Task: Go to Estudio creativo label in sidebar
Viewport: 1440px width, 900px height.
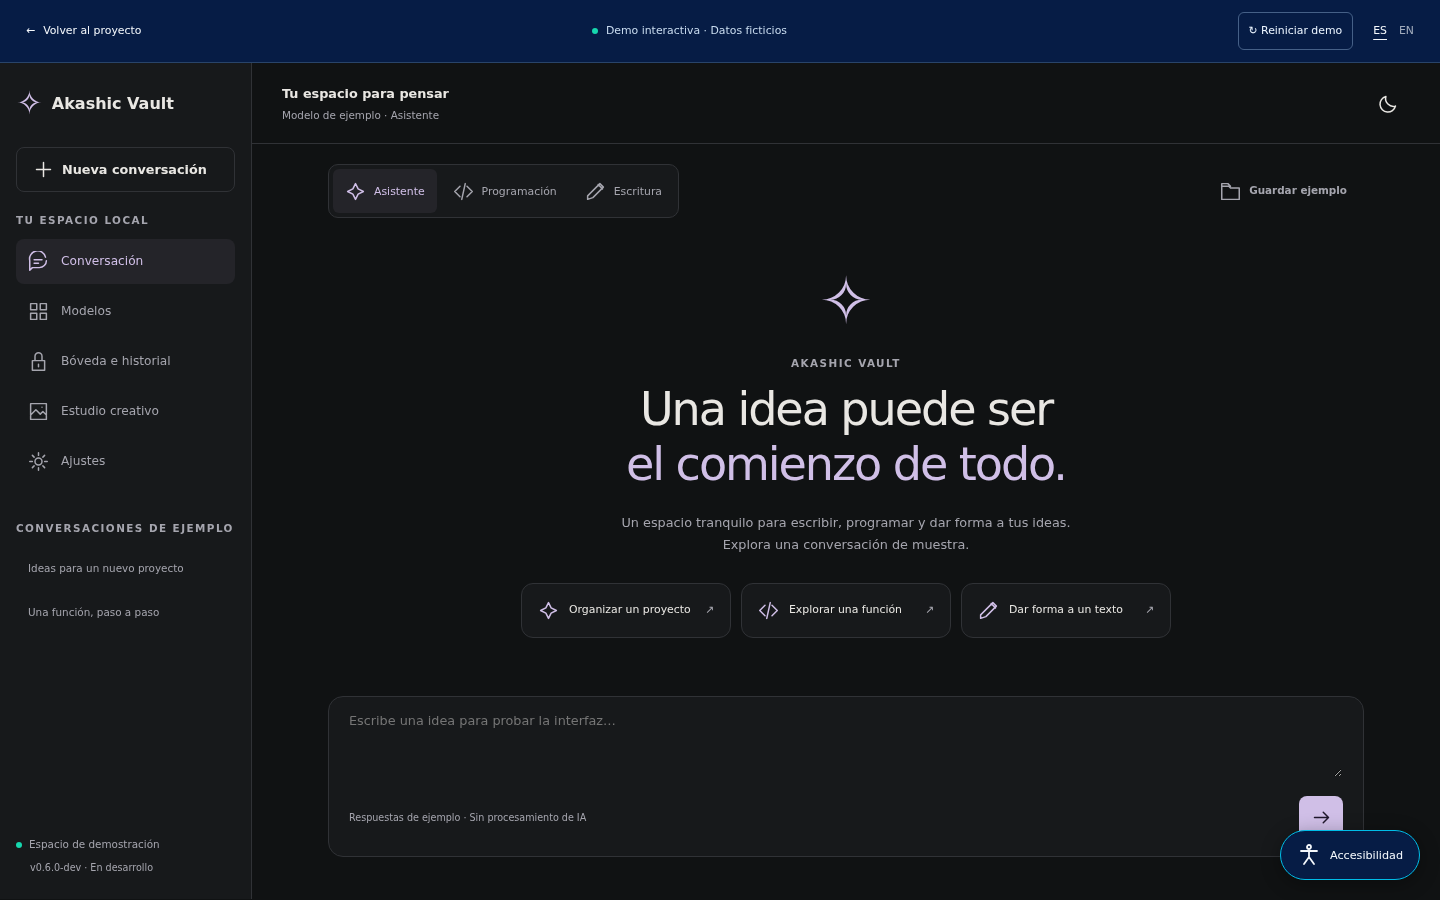Action: pyautogui.click(x=110, y=411)
